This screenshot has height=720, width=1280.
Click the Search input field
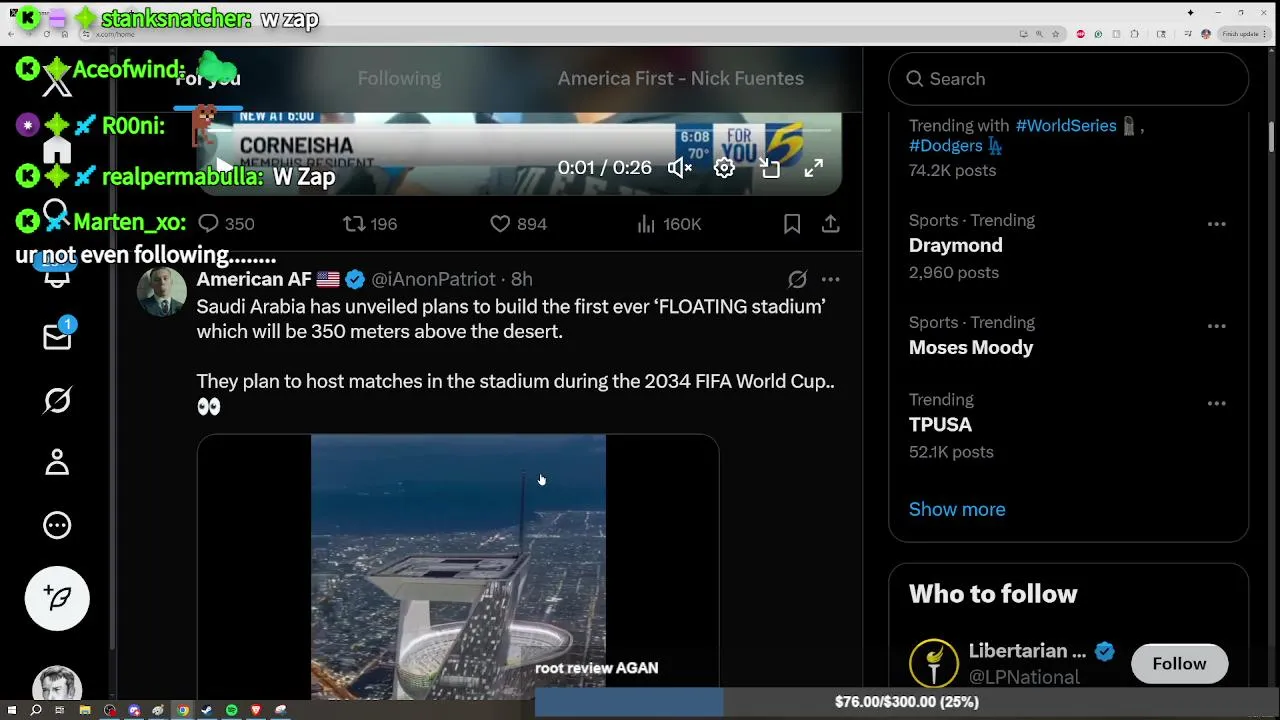pyautogui.click(x=1068, y=79)
